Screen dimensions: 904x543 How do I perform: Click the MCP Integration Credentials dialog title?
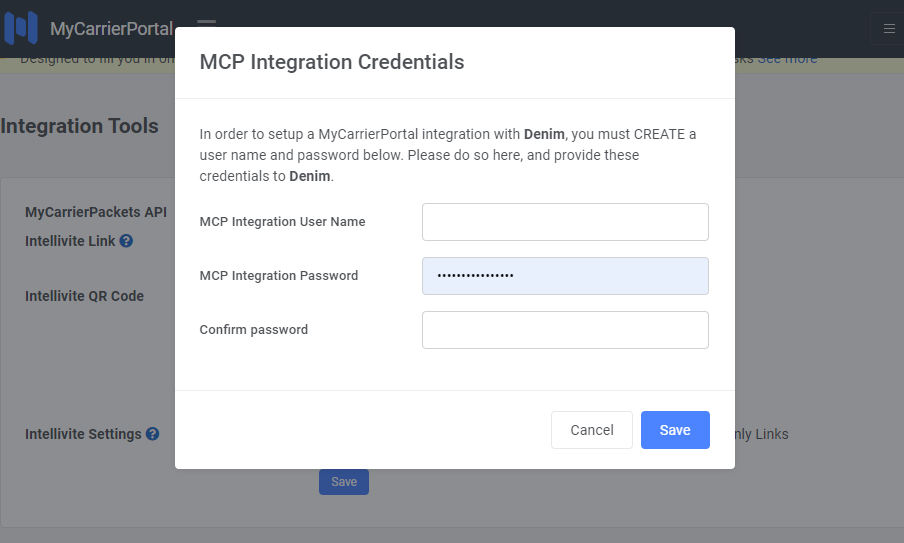[x=332, y=62]
